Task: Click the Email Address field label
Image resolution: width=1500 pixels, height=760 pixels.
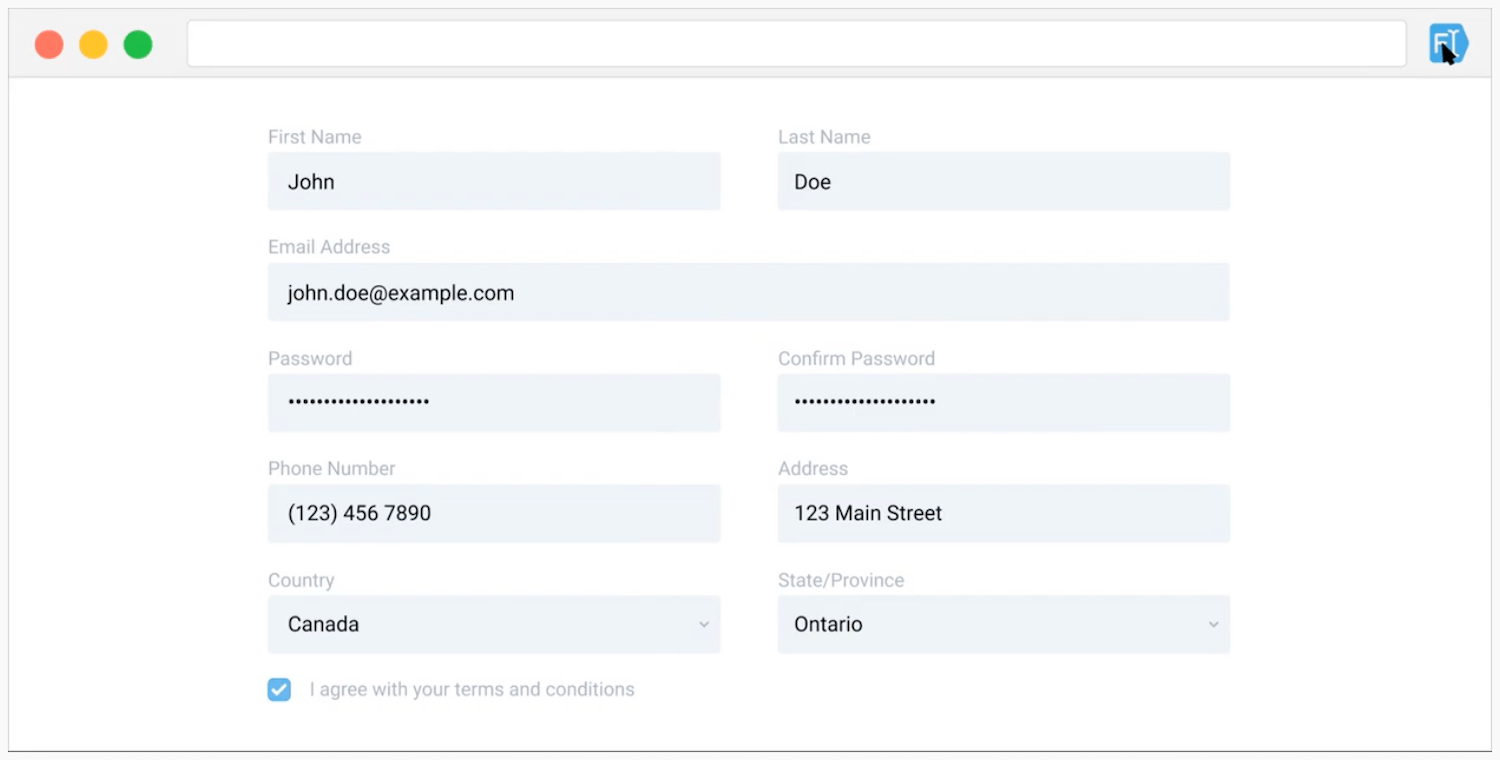Action: tap(329, 247)
